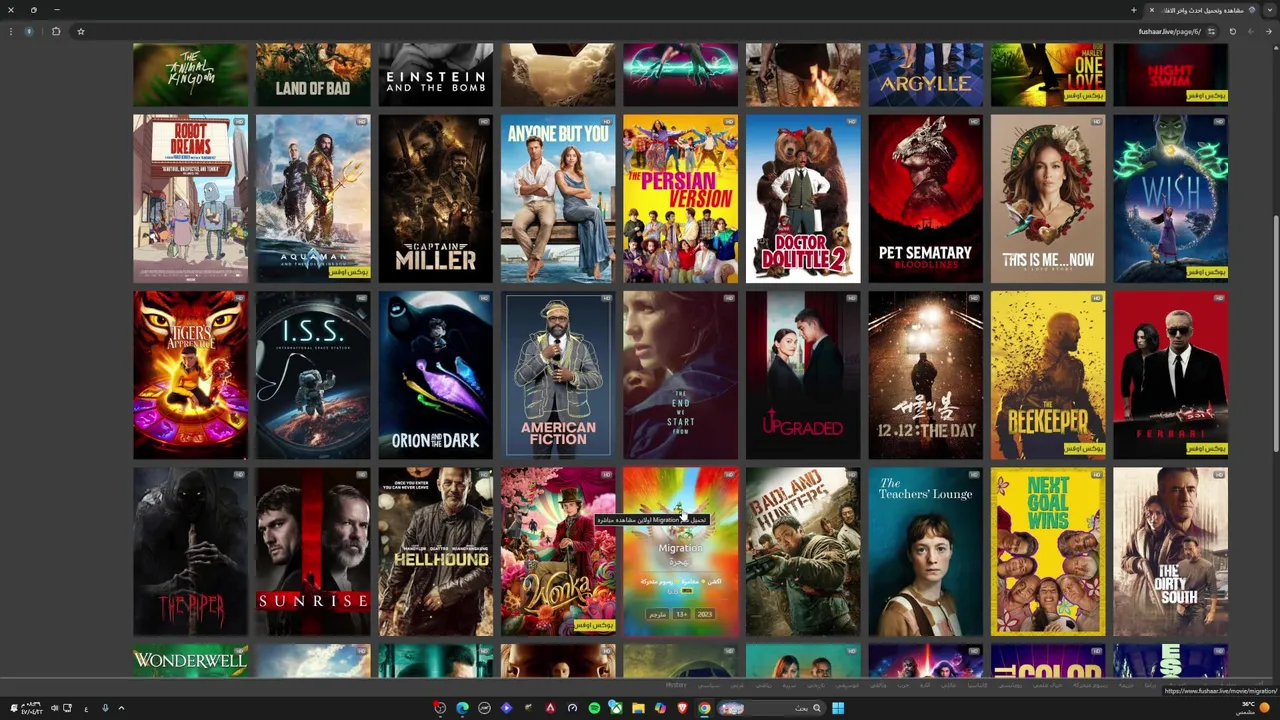Open the Captain Miller poster

click(436, 199)
